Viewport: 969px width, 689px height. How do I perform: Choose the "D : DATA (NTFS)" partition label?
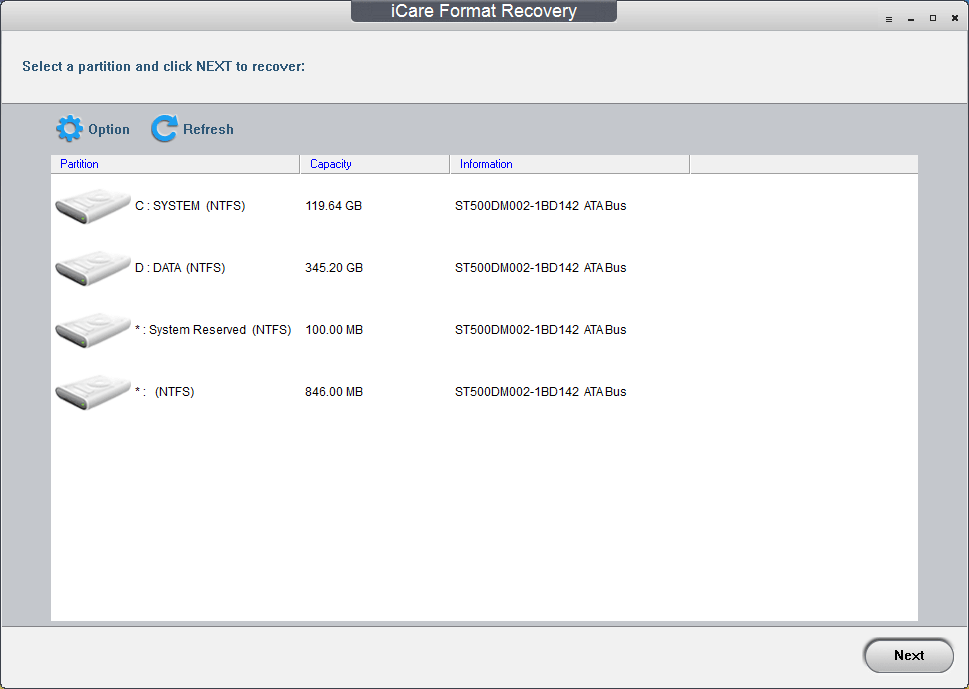pos(180,268)
